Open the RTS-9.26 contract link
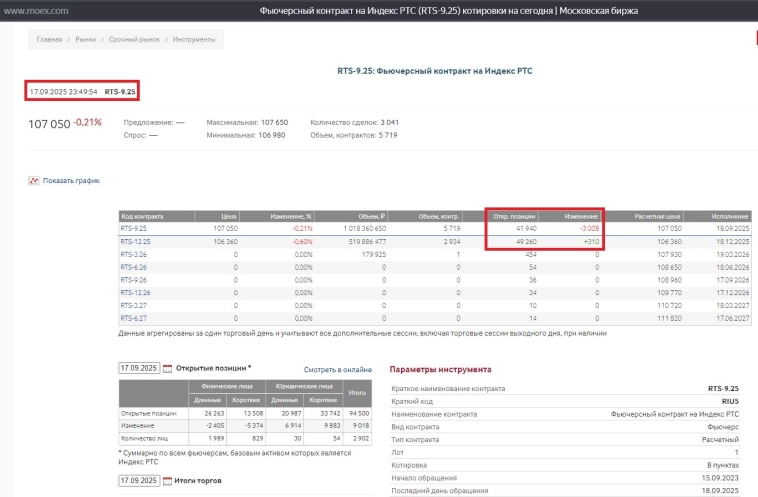This screenshot has width=758, height=497. point(133,280)
